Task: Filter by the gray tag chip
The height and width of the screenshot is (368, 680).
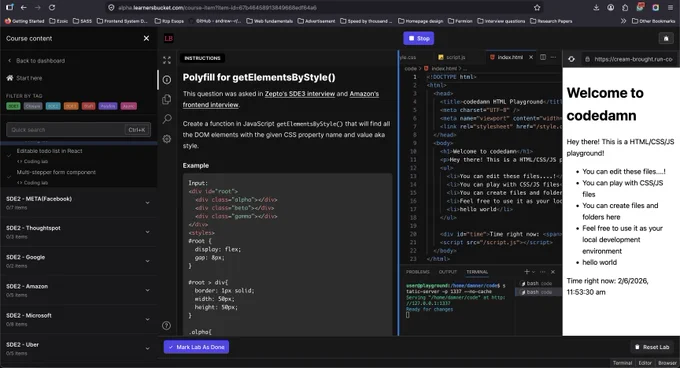Action: pyautogui.click(x=33, y=106)
